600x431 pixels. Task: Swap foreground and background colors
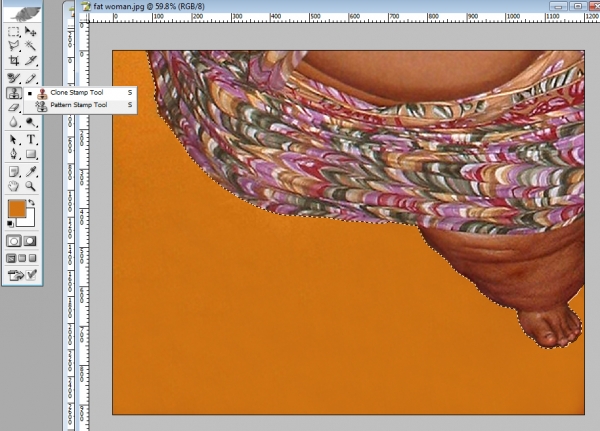pyautogui.click(x=31, y=202)
